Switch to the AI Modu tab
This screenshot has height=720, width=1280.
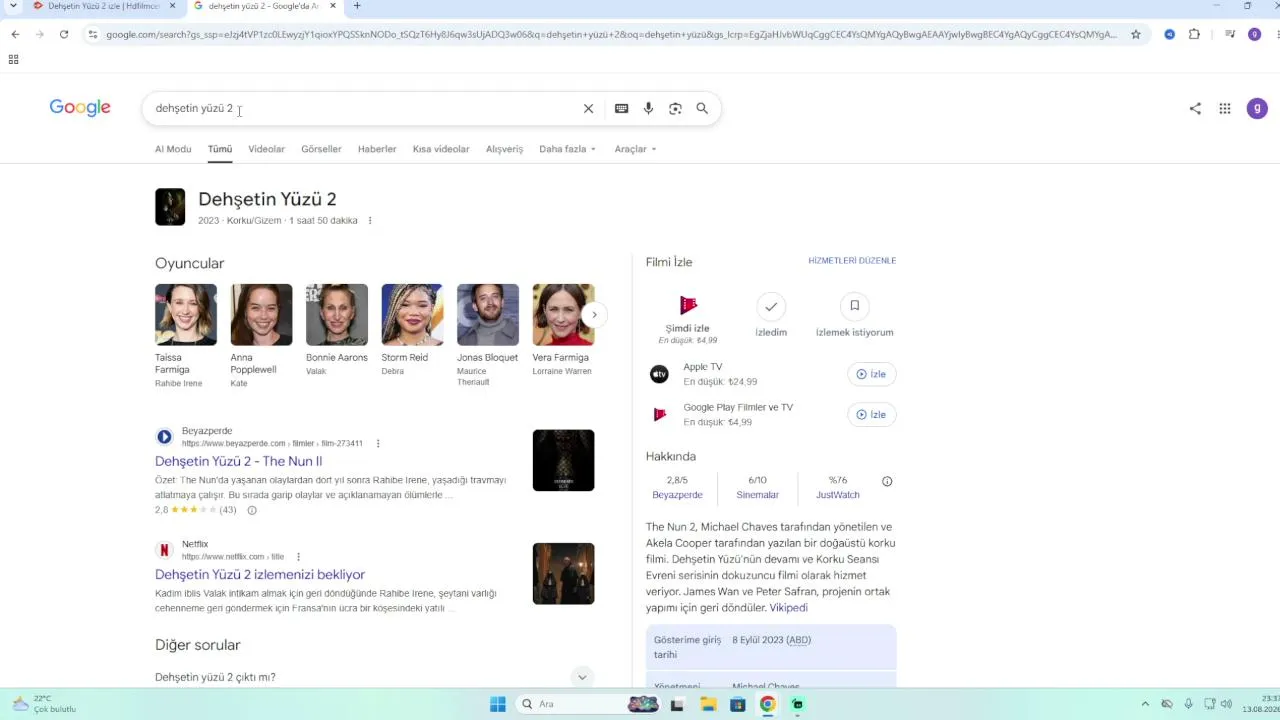173,149
